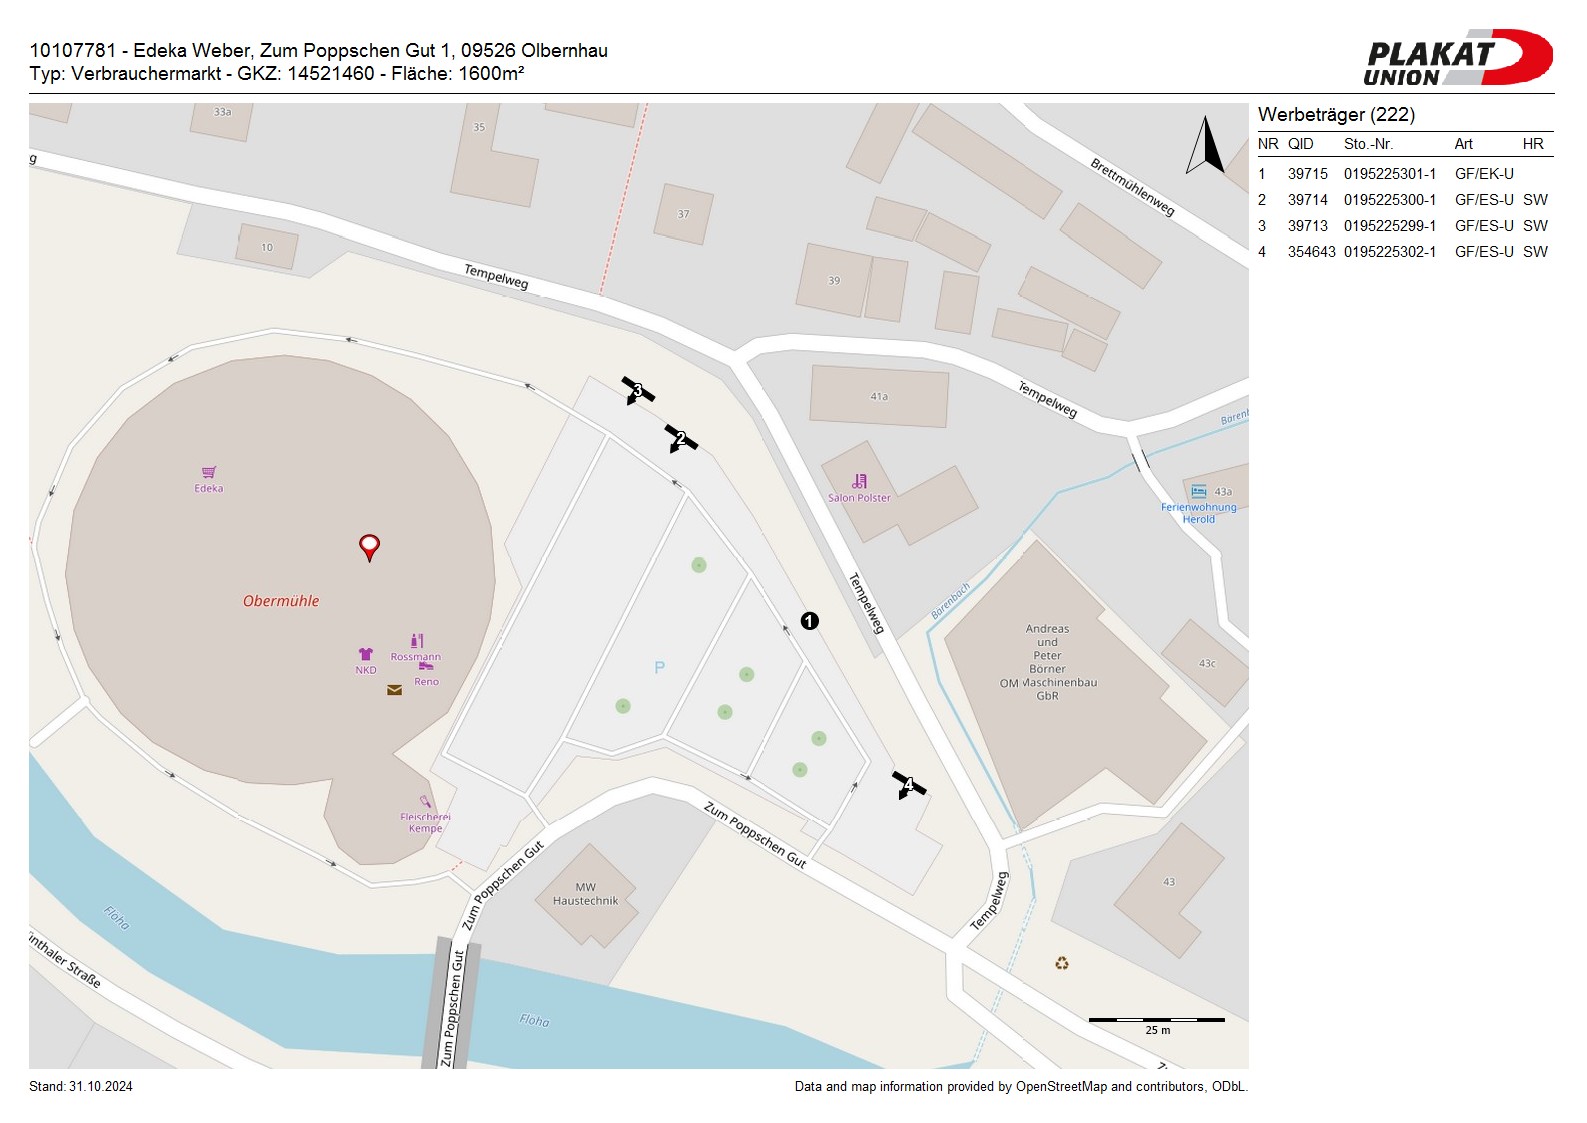The image size is (1587, 1123).
Task: Select billboard marker number 3
Action: click(x=638, y=390)
